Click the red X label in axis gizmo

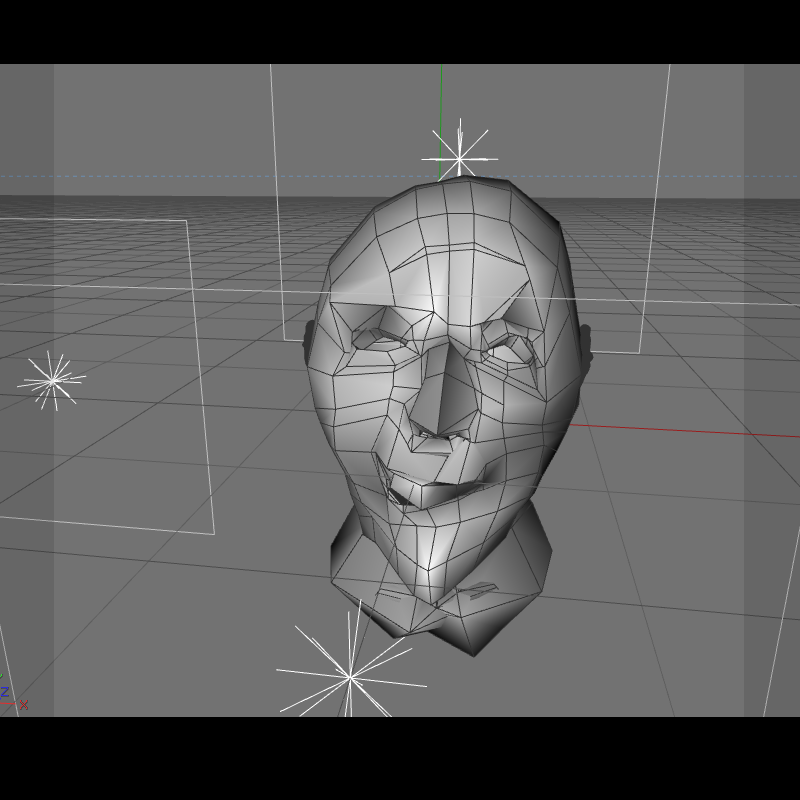click(x=23, y=705)
